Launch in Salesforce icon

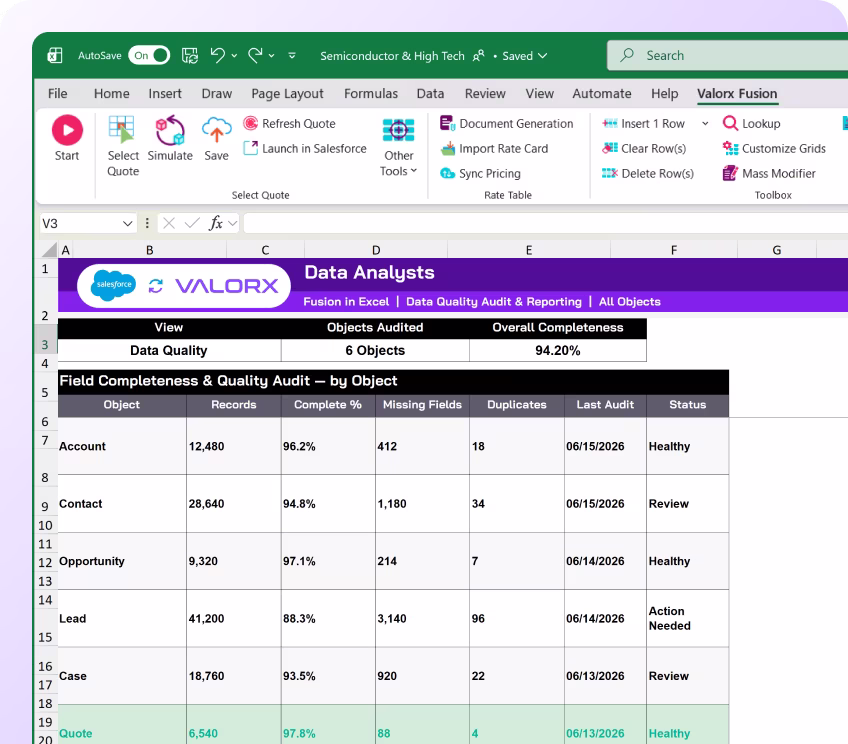(250, 148)
